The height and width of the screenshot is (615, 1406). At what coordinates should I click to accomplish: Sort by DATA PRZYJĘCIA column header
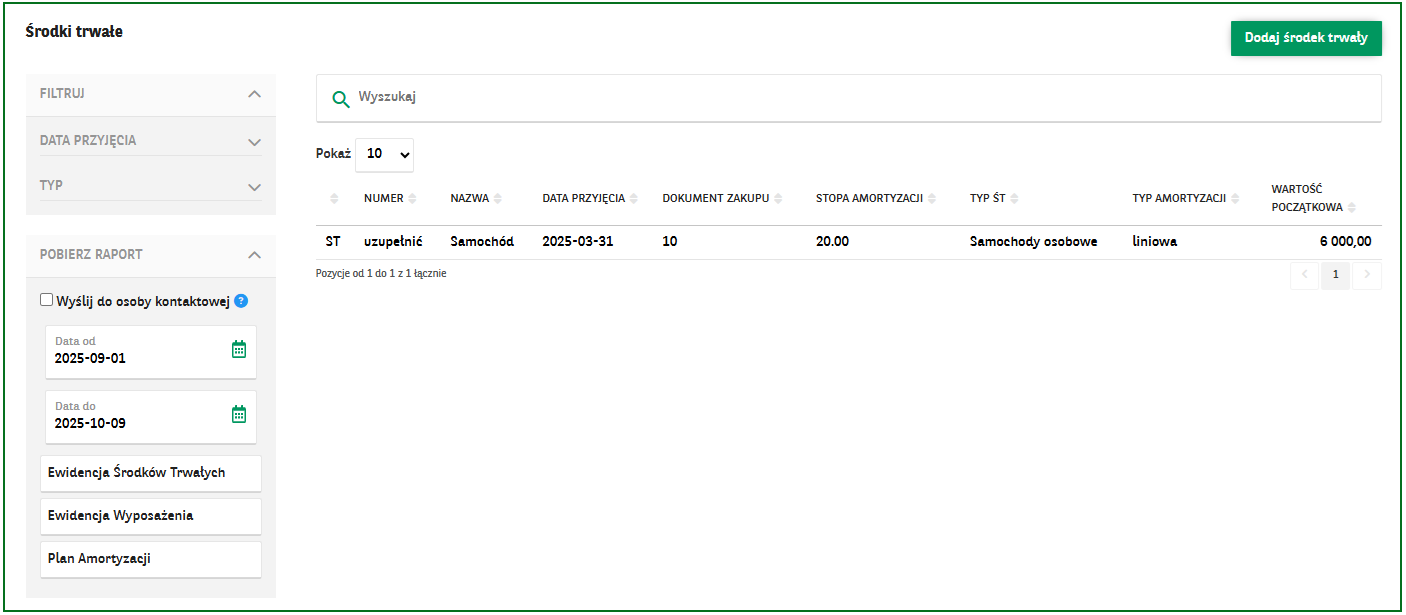tap(590, 198)
